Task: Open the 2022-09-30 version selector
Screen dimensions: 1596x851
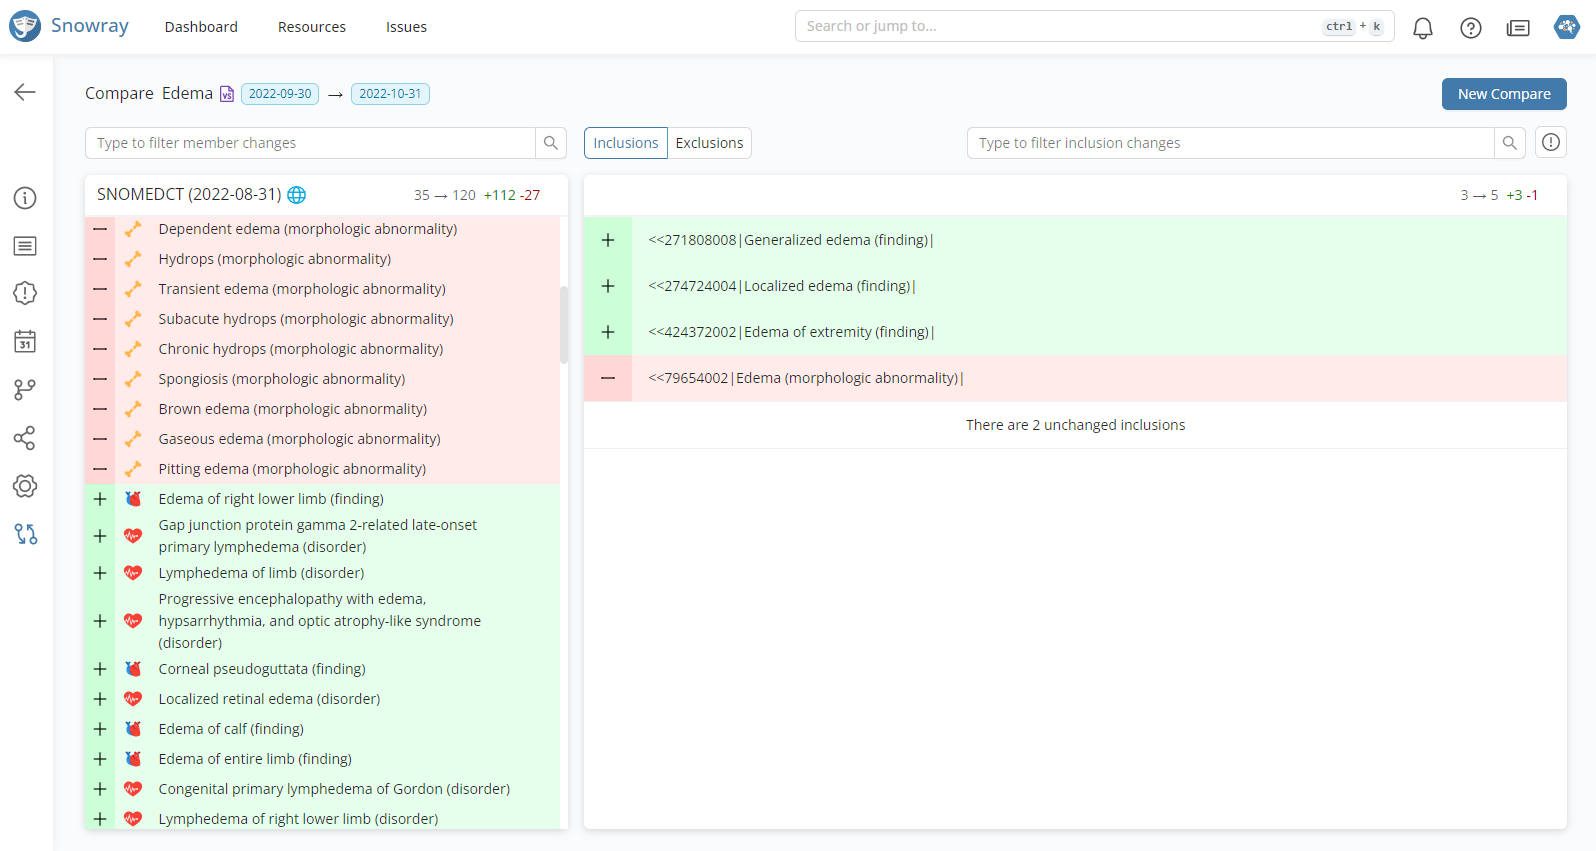Action: click(280, 94)
